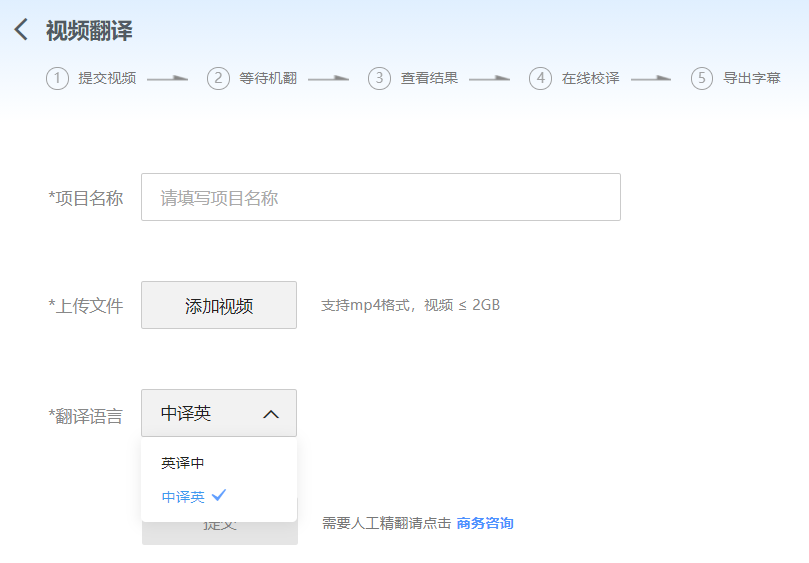This screenshot has width=809, height=563.
Task: Click the step 4 circle icon
Action: click(540, 78)
